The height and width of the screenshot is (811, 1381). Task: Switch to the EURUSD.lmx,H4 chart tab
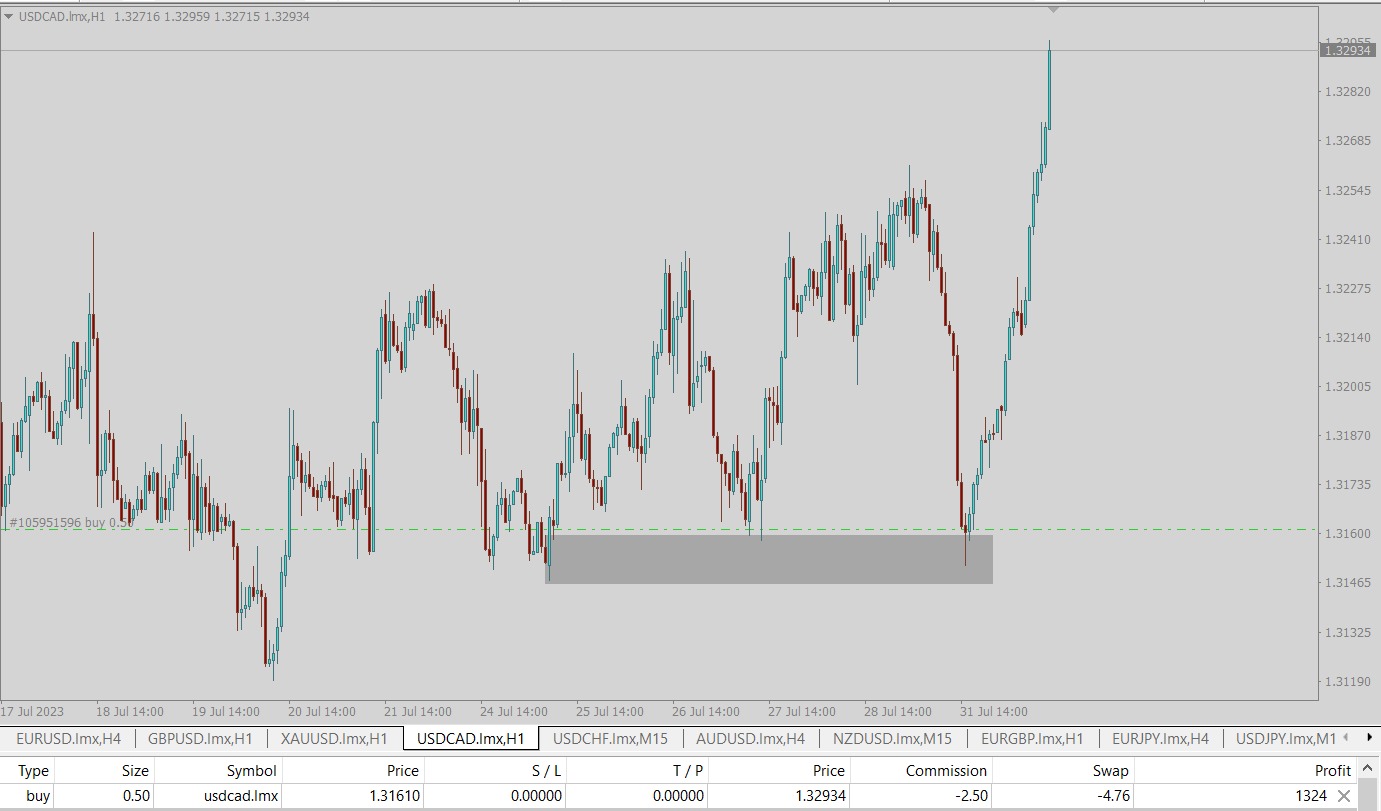(68, 739)
